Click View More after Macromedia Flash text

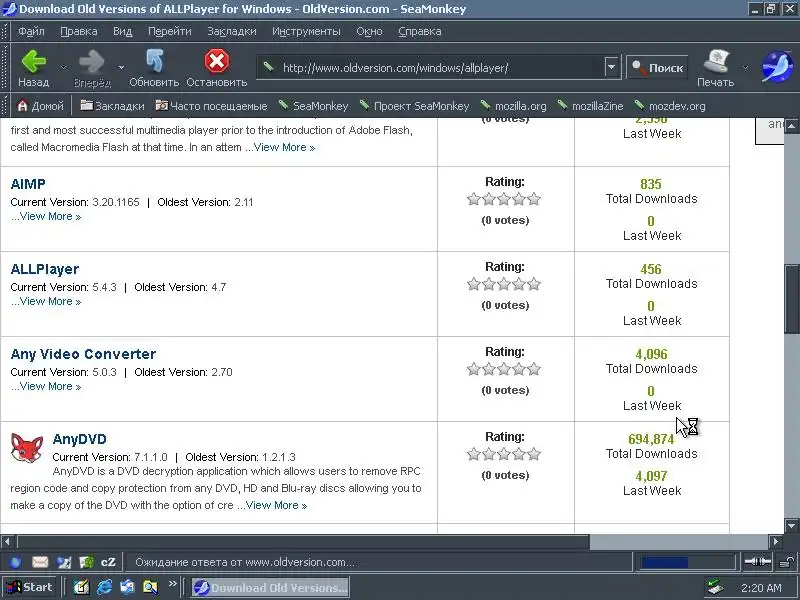[x=284, y=147]
